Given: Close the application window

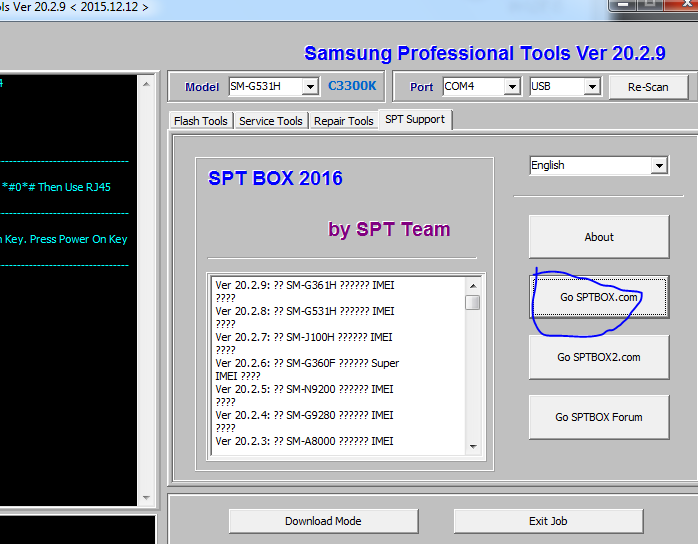Looking at the screenshot, I should 683,4.
